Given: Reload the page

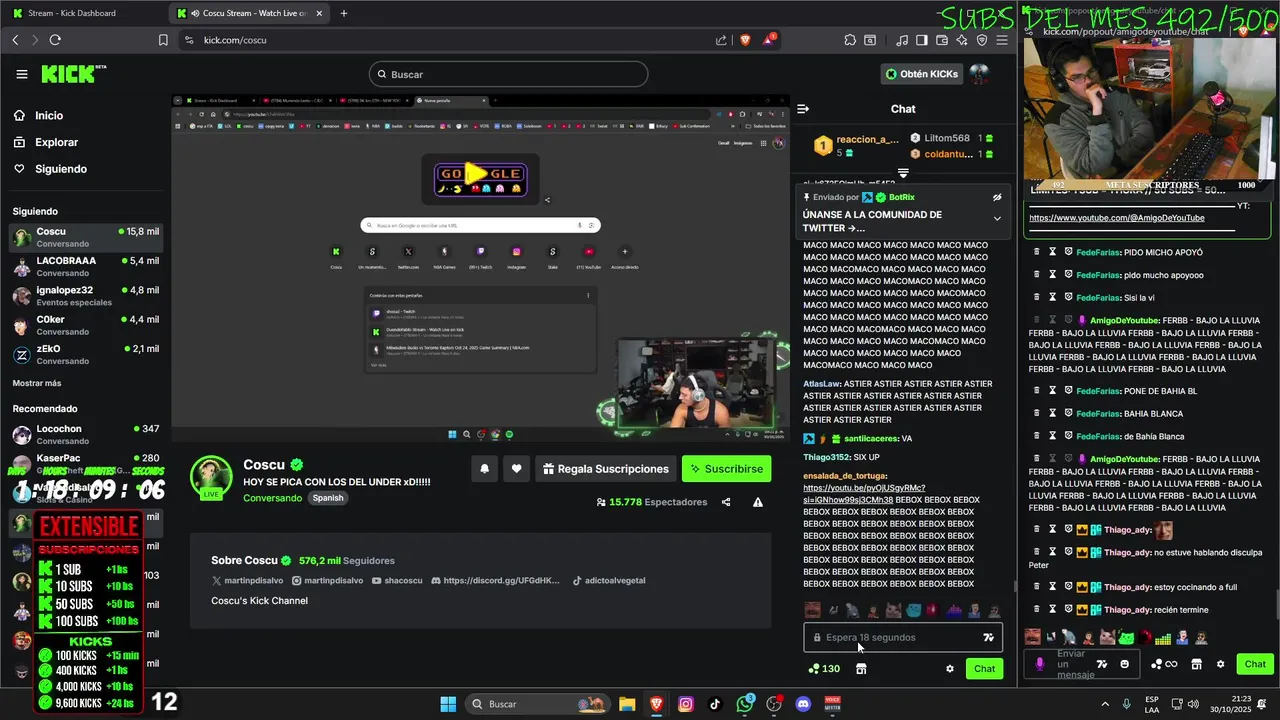Looking at the screenshot, I should pyautogui.click(x=55, y=40).
